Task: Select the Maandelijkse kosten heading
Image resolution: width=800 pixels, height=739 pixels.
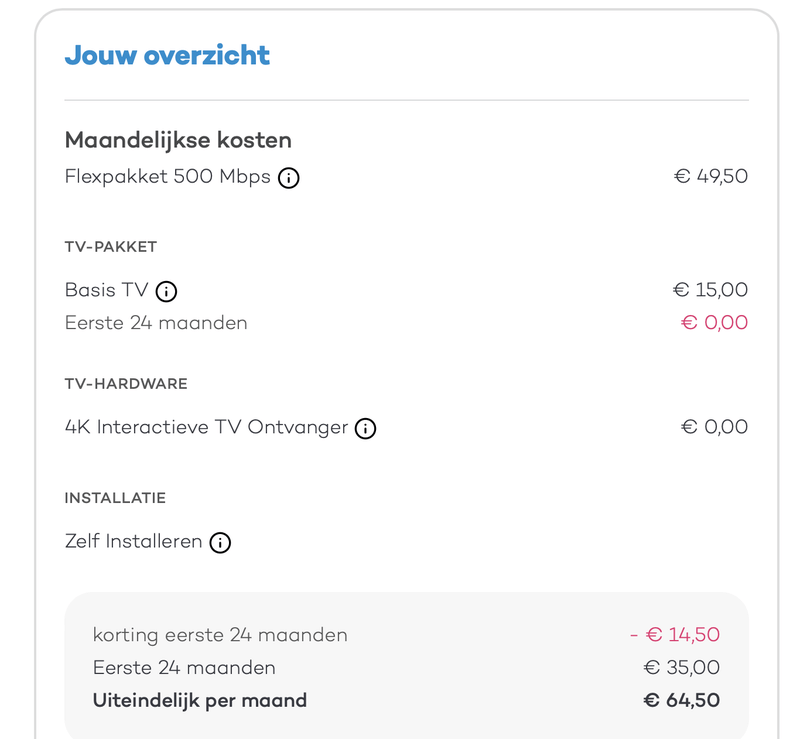Action: [178, 140]
